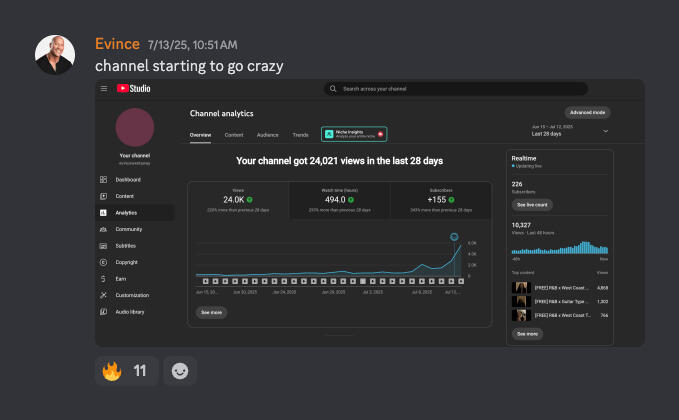The width and height of the screenshot is (679, 420).
Task: Open Customization in sidebar
Action: (x=132, y=295)
